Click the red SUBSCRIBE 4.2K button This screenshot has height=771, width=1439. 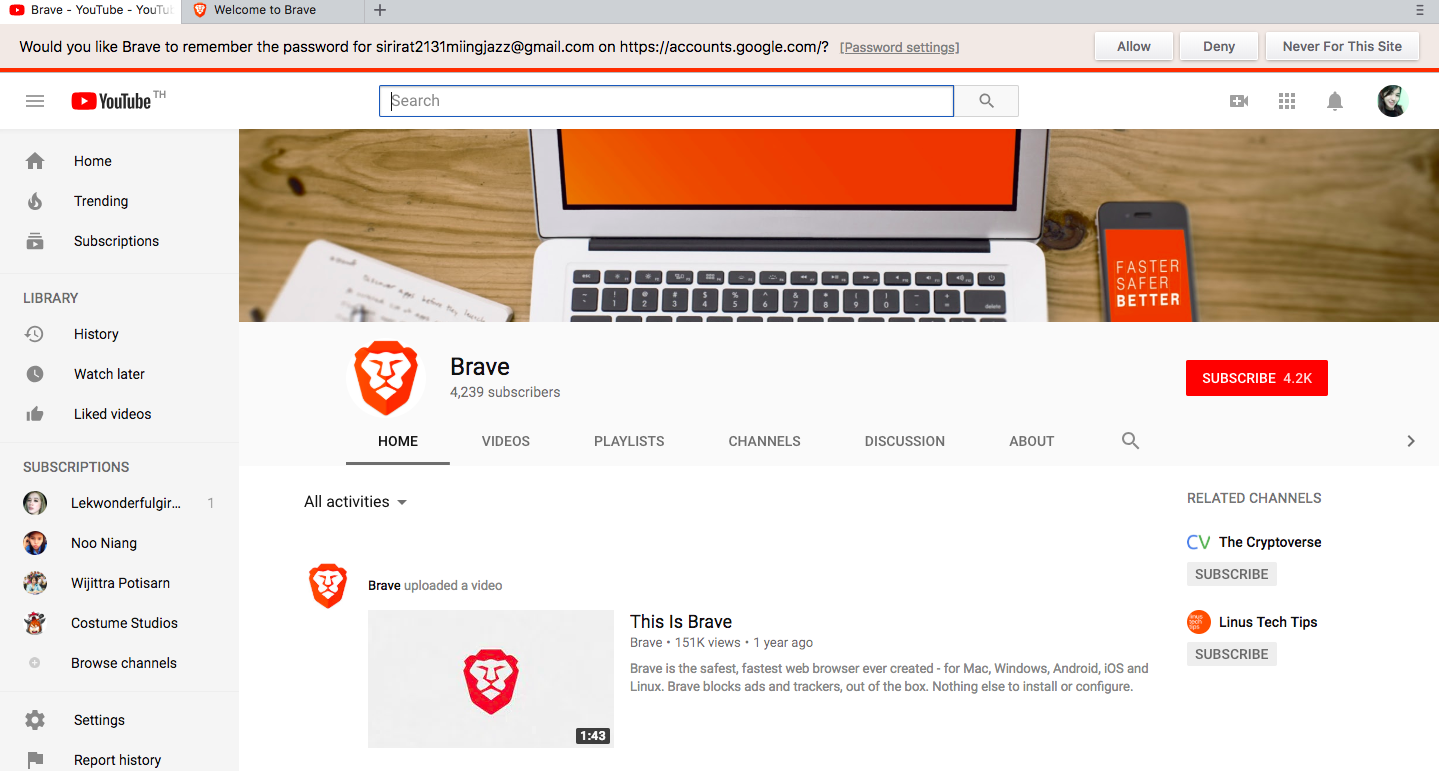[1257, 378]
